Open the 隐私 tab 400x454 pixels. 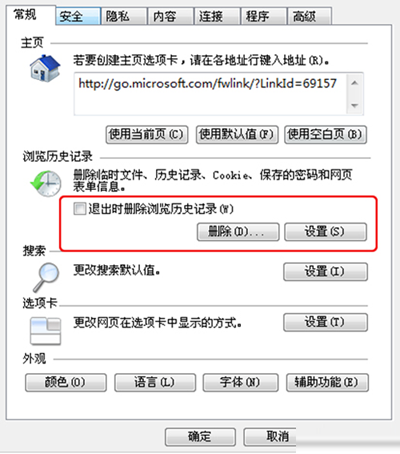[x=124, y=16]
